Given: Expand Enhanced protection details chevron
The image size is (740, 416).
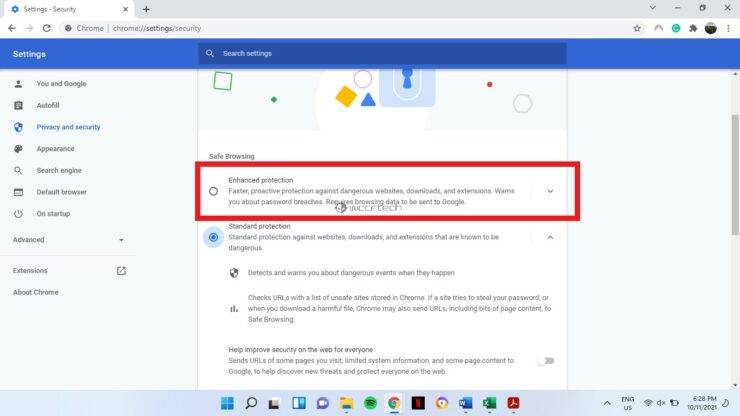Looking at the screenshot, I should 550,191.
